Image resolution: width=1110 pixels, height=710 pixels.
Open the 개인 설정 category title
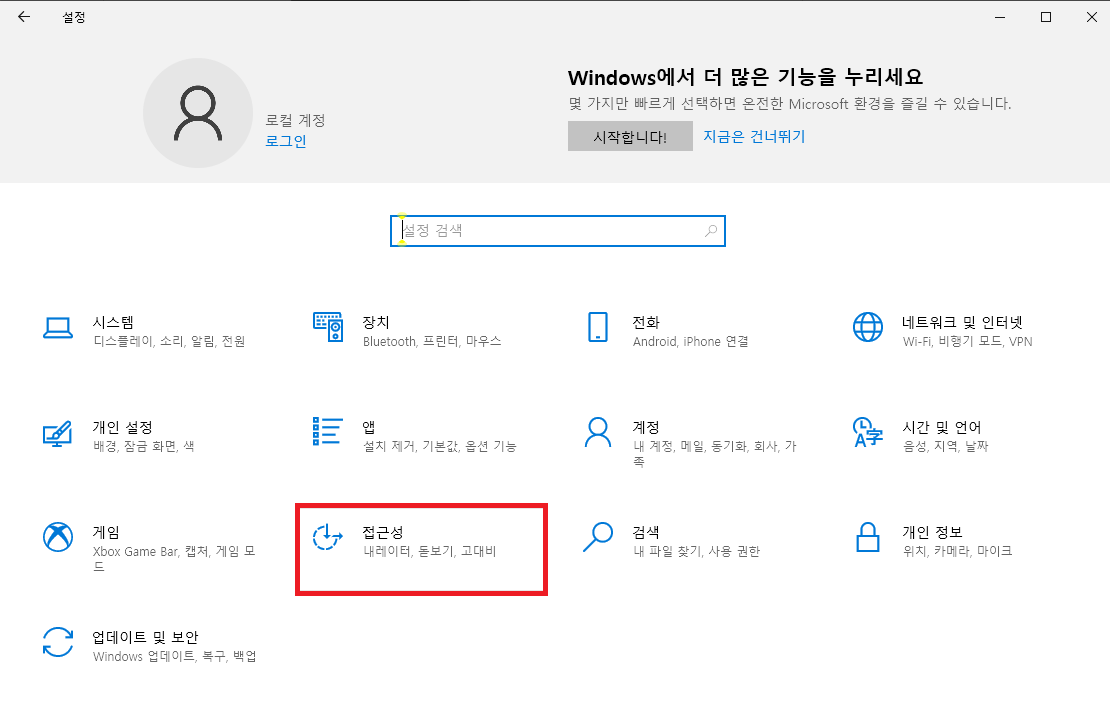[122, 427]
